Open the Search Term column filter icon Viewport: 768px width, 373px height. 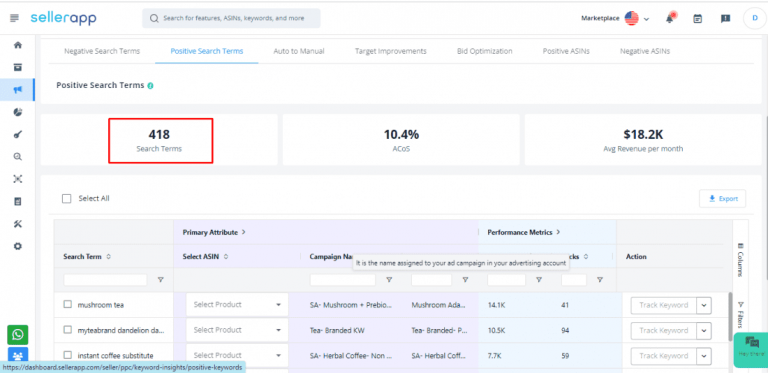pyautogui.click(x=160, y=280)
